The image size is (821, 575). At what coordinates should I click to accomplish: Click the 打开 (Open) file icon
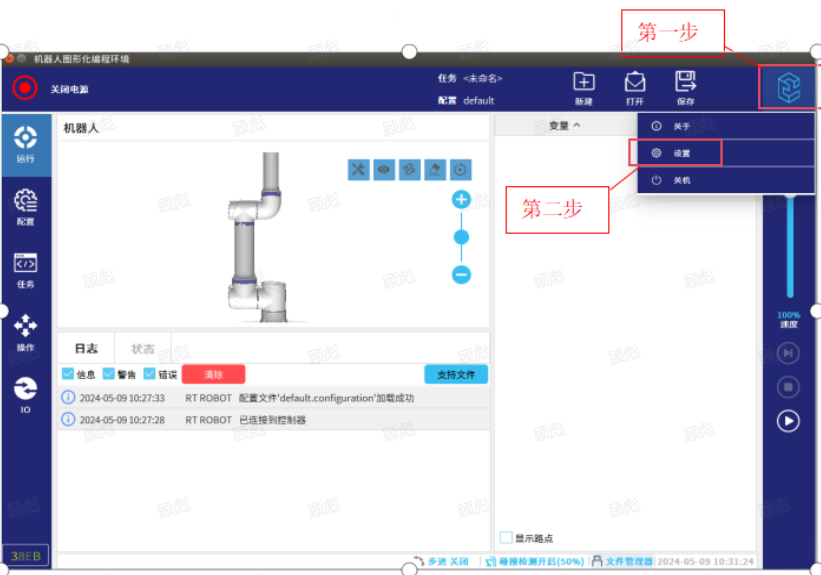[x=635, y=87]
